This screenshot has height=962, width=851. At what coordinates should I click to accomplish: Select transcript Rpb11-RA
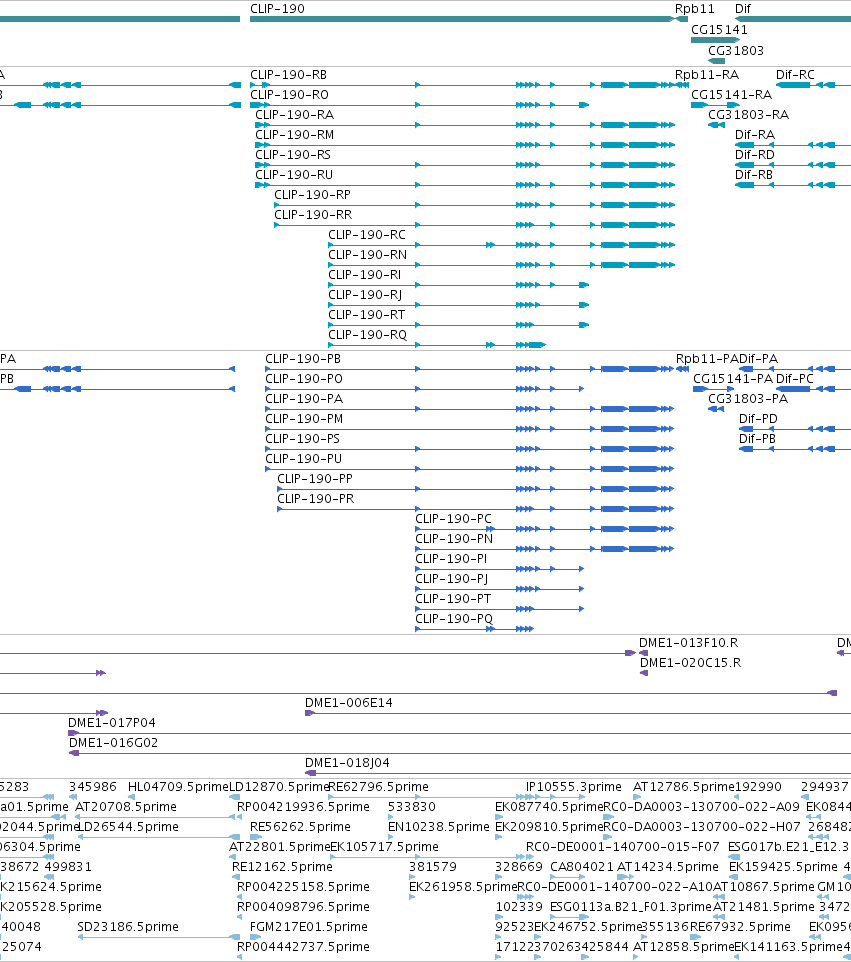click(x=707, y=75)
